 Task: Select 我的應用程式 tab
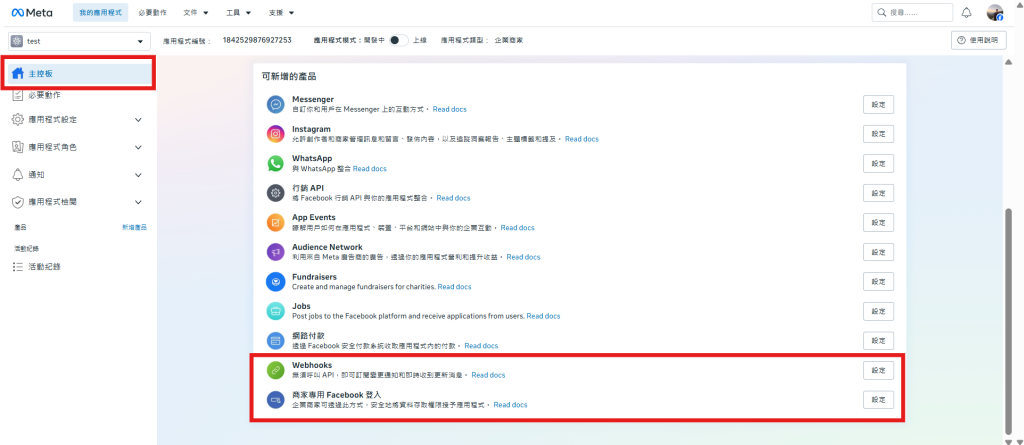click(x=101, y=12)
